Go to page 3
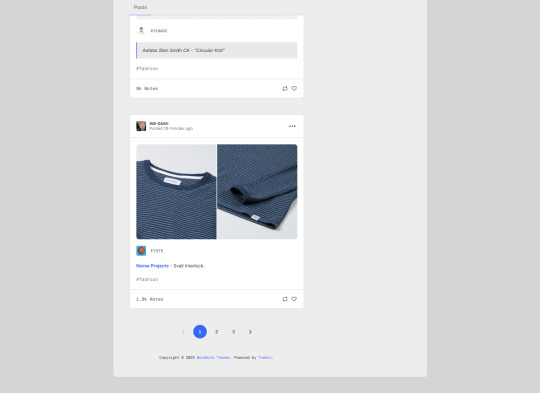This screenshot has height=393, width=540. [x=233, y=332]
